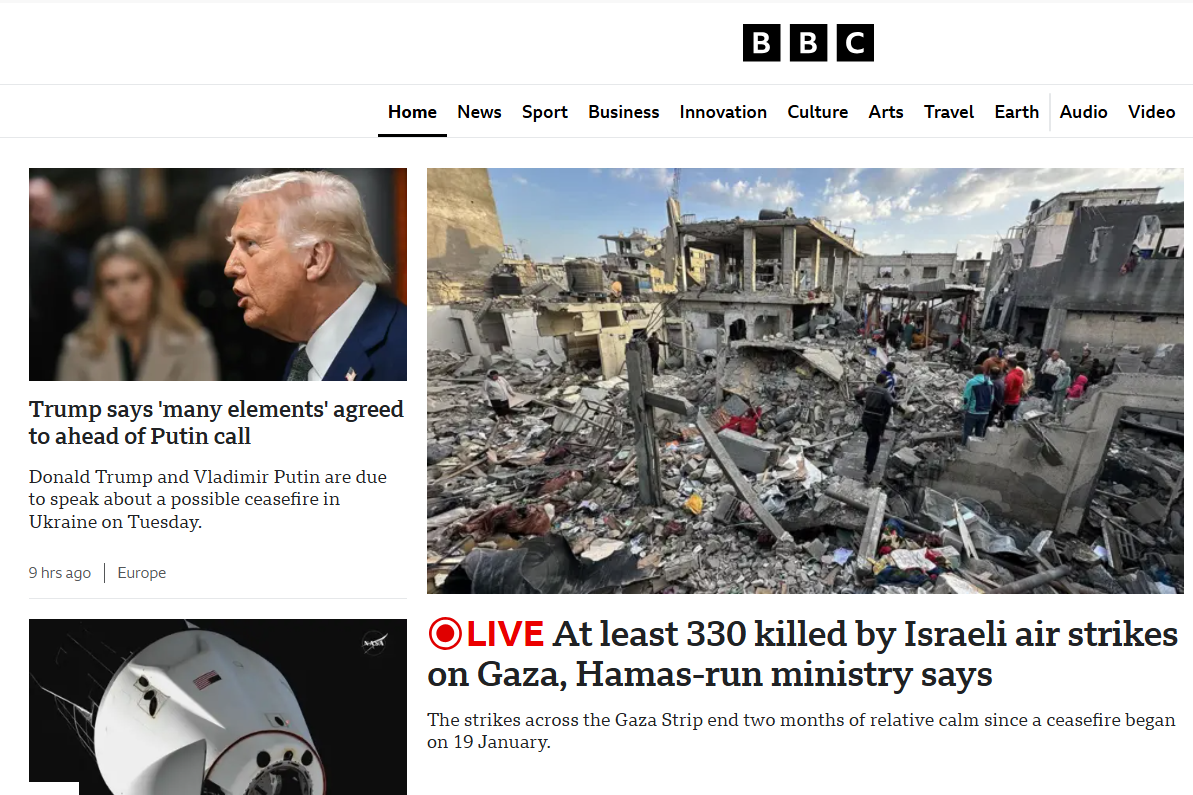Click the Trump article photo thumbnail
This screenshot has width=1193, height=795.
218,275
